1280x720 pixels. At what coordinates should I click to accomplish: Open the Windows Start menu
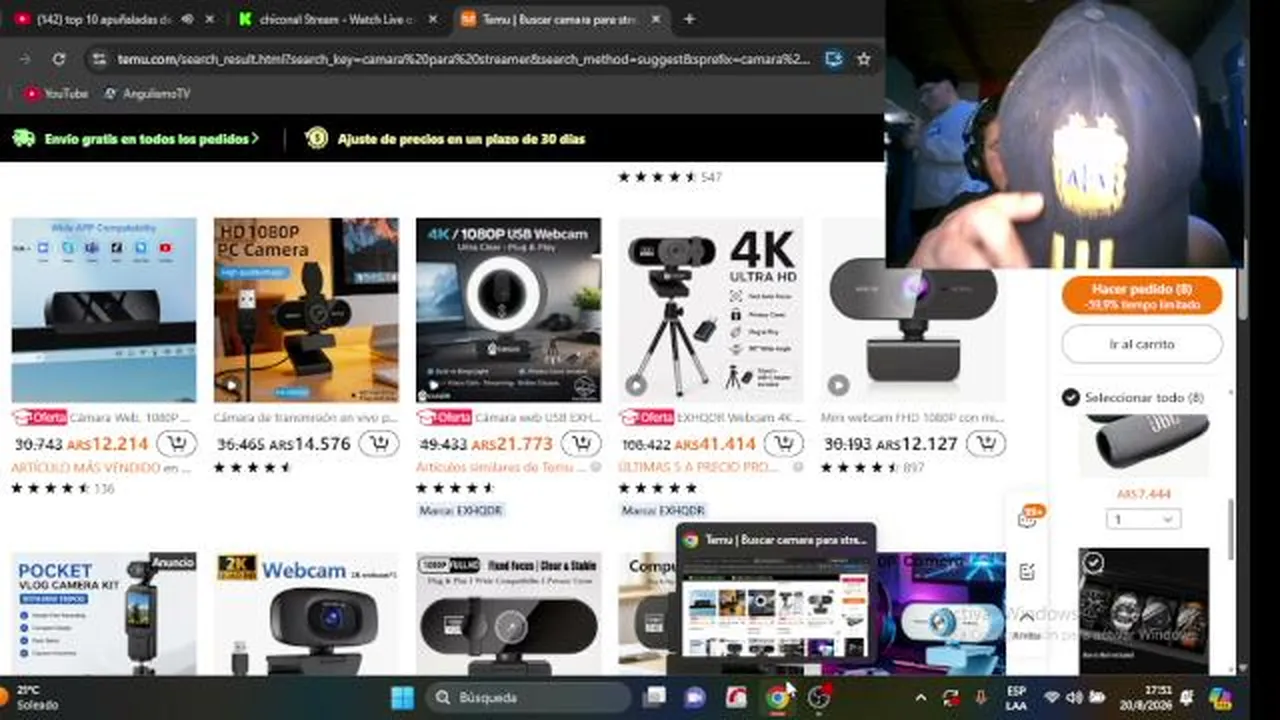401,697
